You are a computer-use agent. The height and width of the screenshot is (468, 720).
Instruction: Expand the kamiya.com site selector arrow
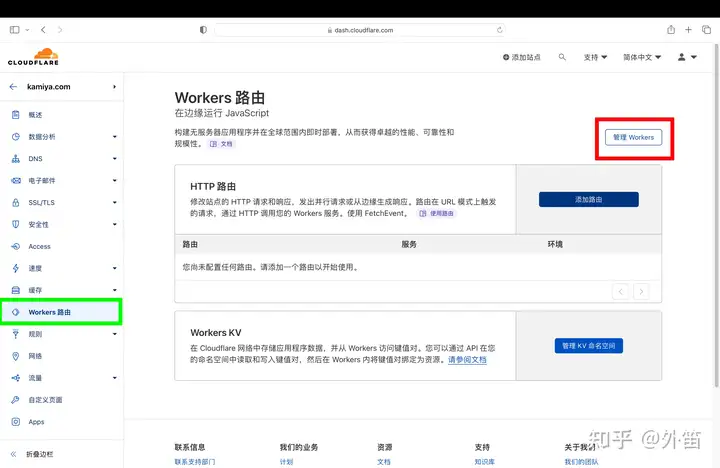coord(114,87)
